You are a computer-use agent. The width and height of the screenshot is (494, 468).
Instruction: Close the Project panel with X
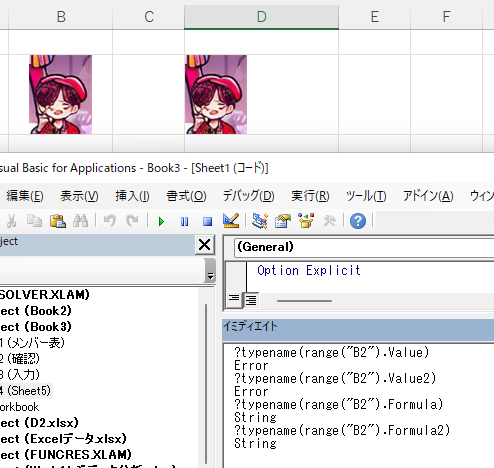point(204,245)
